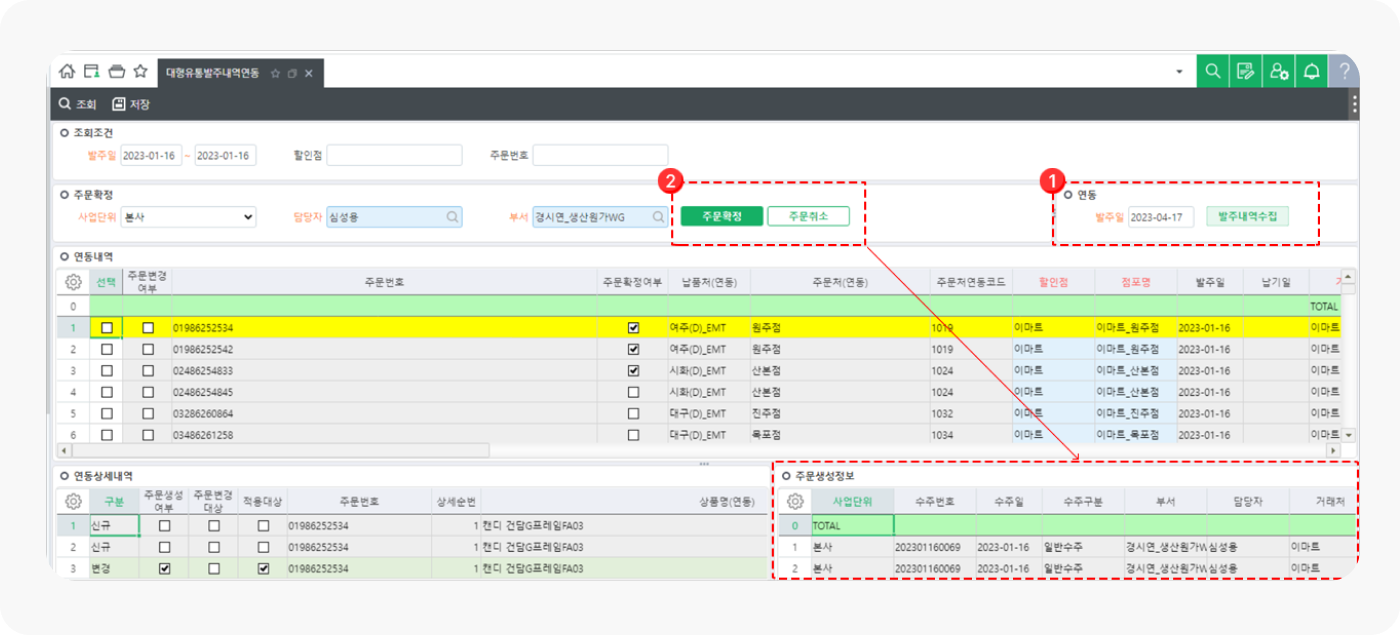The image size is (1400, 635).
Task: Open gear settings in 연동내역 grid
Action: click(x=73, y=283)
